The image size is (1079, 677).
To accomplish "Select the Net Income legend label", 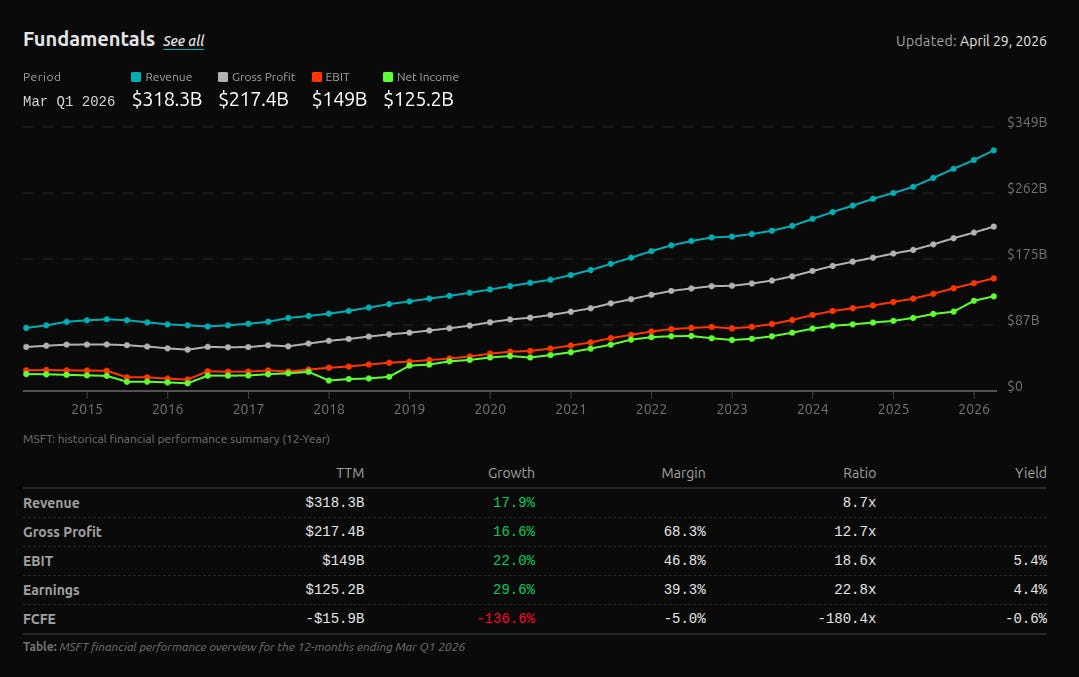I will point(427,77).
